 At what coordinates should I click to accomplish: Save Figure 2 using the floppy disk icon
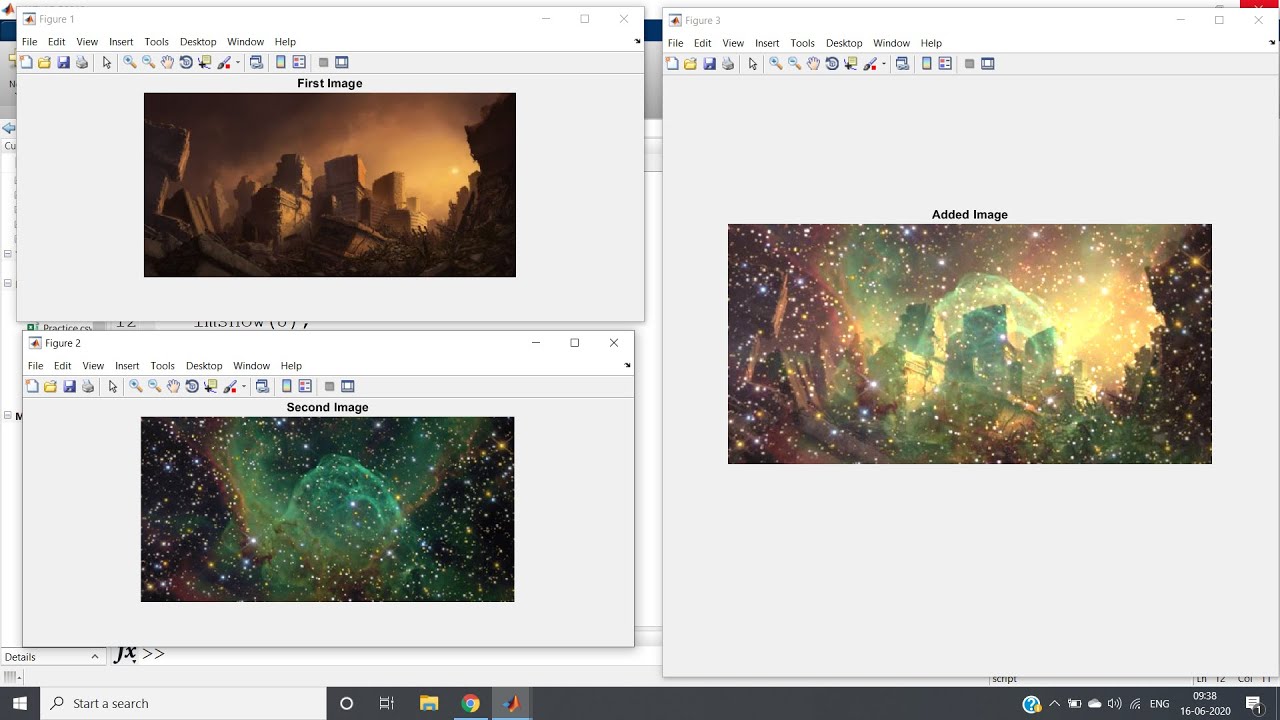pyautogui.click(x=69, y=386)
